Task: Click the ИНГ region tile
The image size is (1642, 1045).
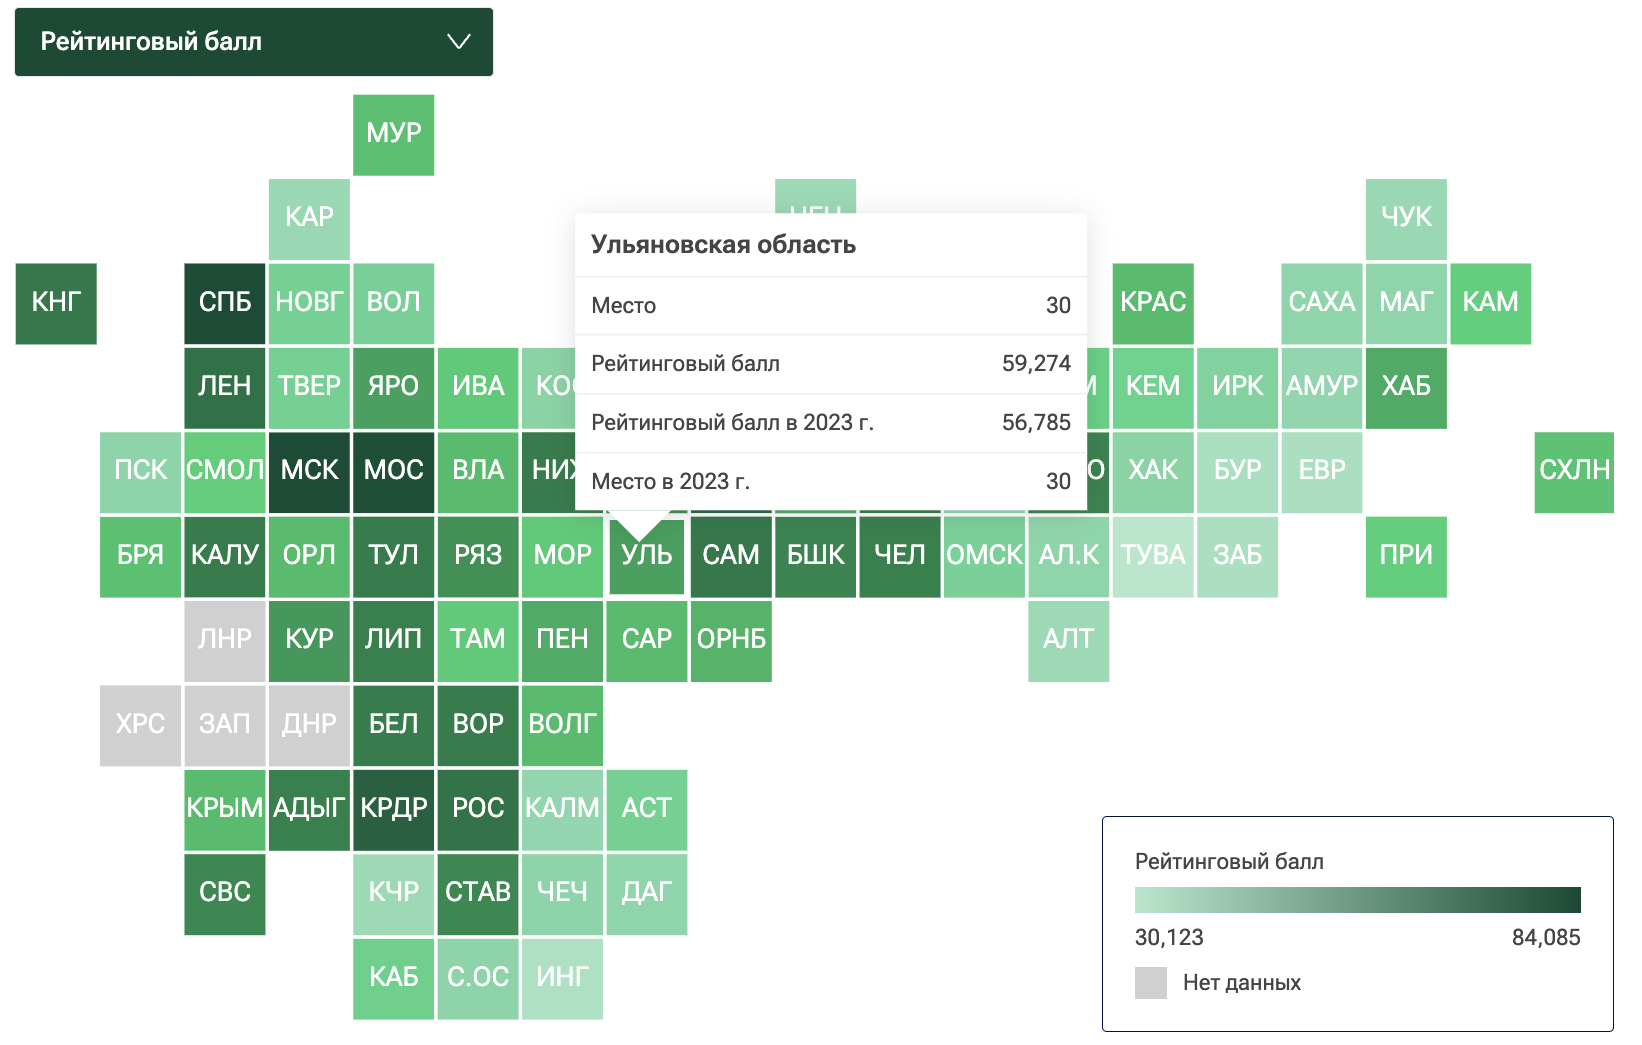Action: 562,979
